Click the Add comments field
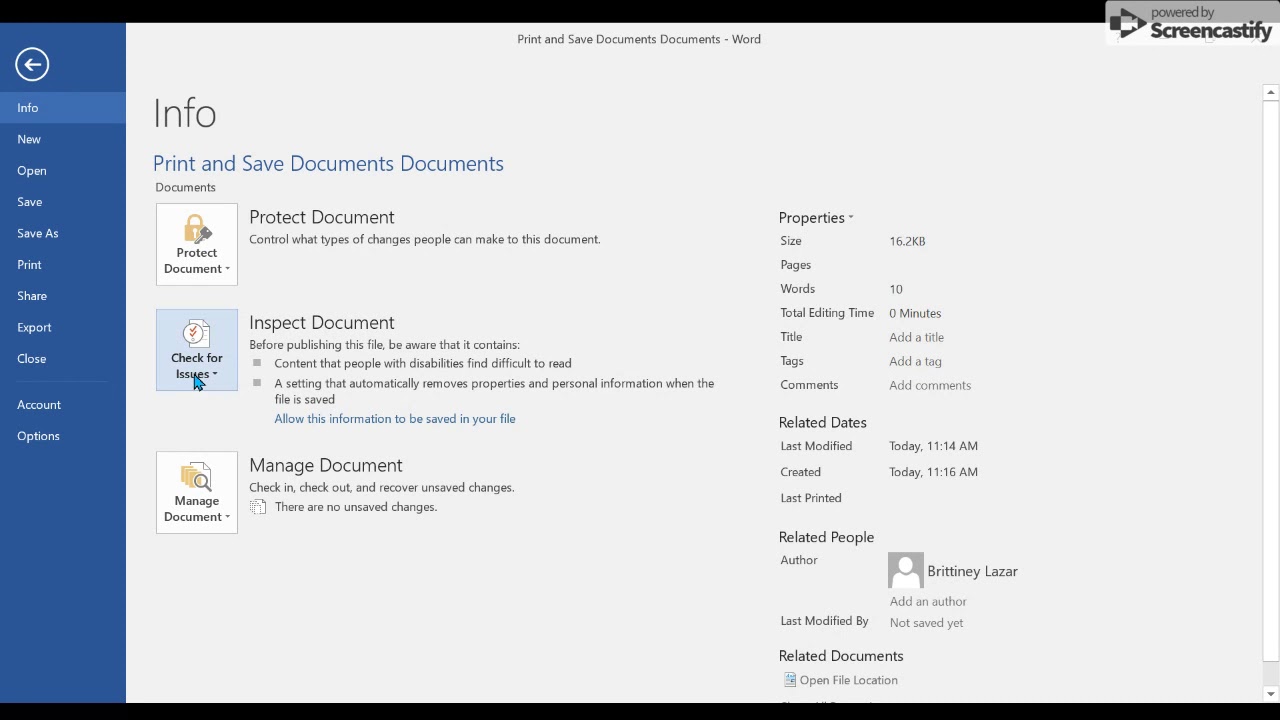 click(x=930, y=385)
